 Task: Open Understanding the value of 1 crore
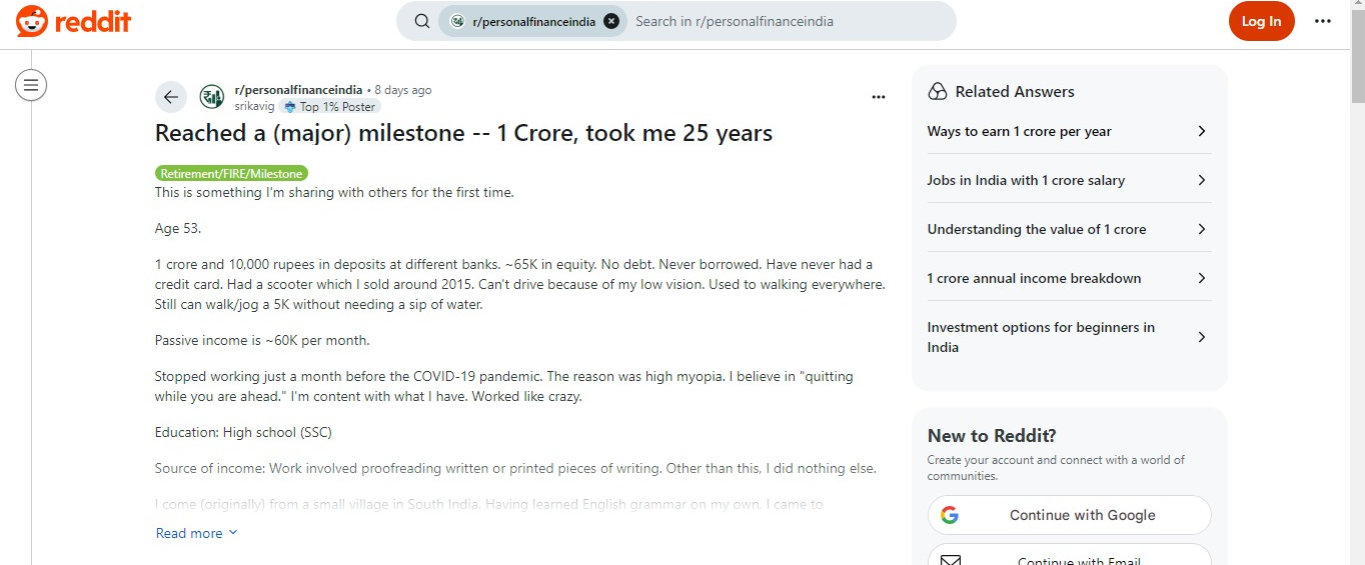1069,229
